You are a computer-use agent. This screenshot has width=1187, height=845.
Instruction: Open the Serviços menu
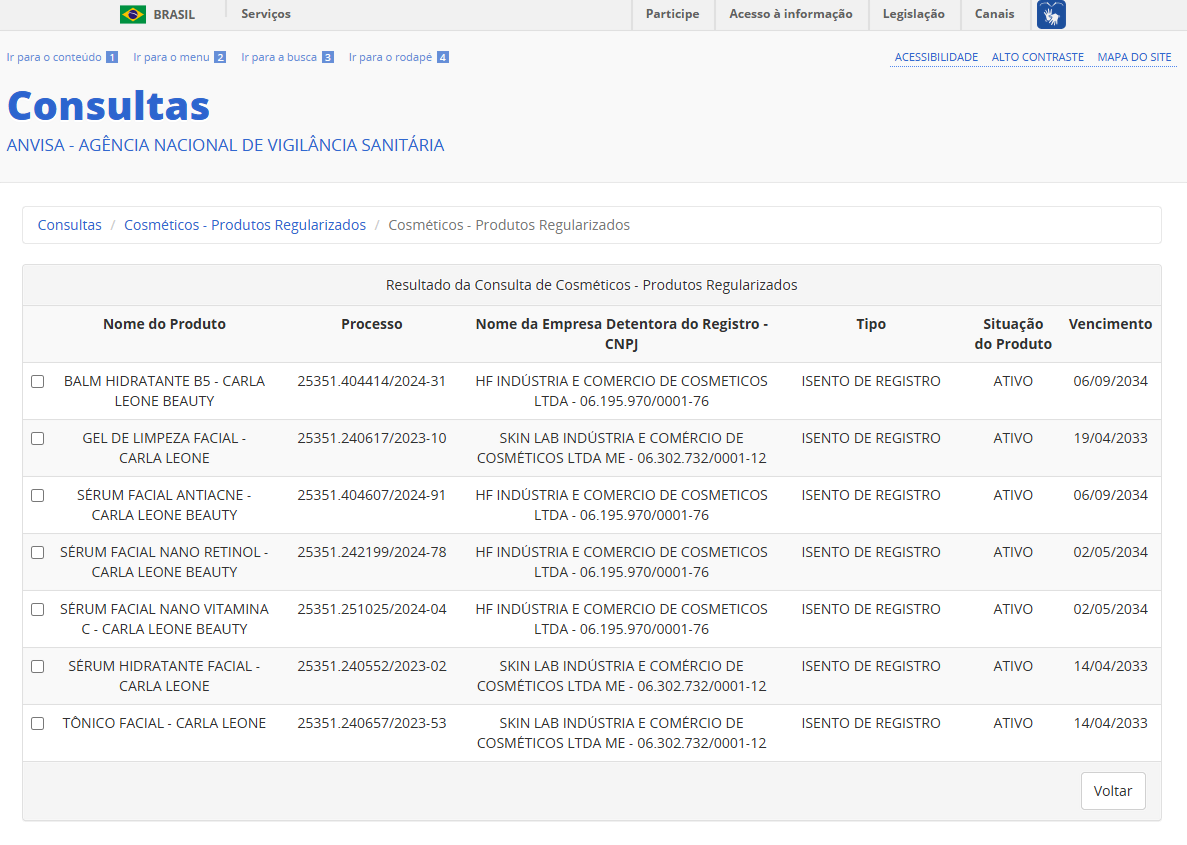pos(266,14)
